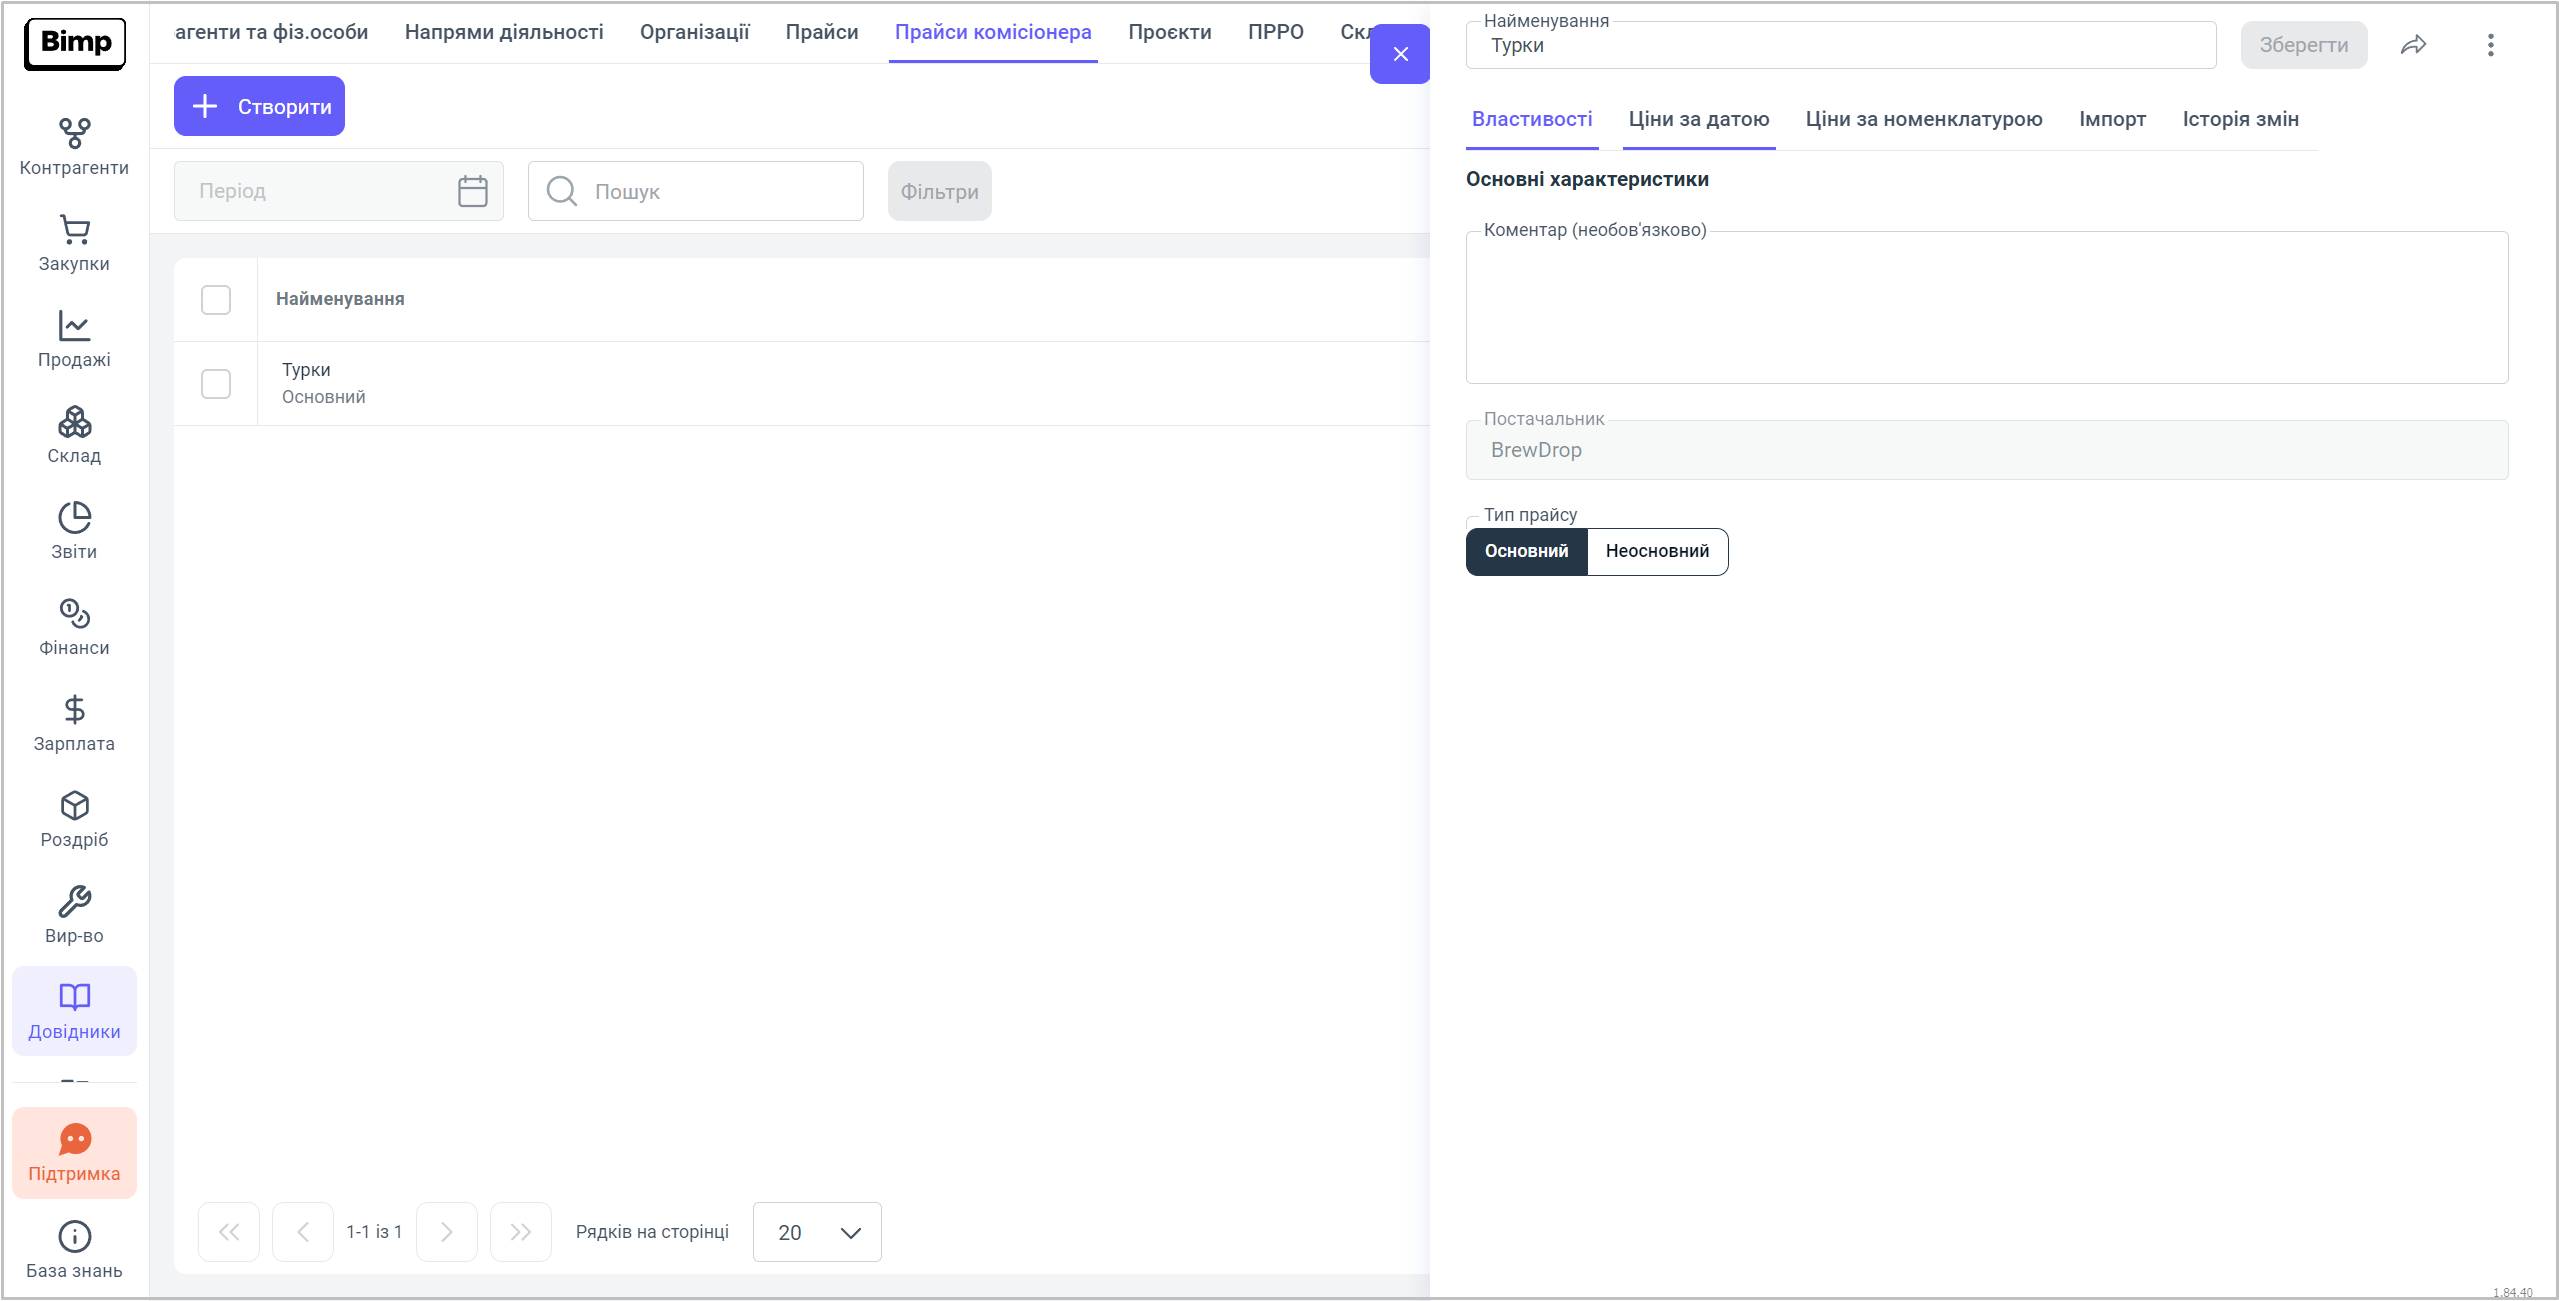
Task: Open the three-dot more options menu
Action: click(x=2490, y=45)
